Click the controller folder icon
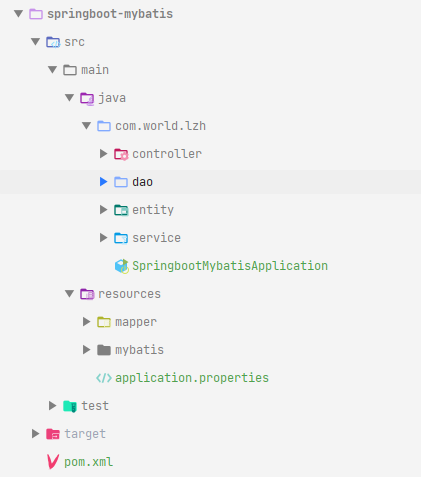This screenshot has height=477, width=421. 121,154
